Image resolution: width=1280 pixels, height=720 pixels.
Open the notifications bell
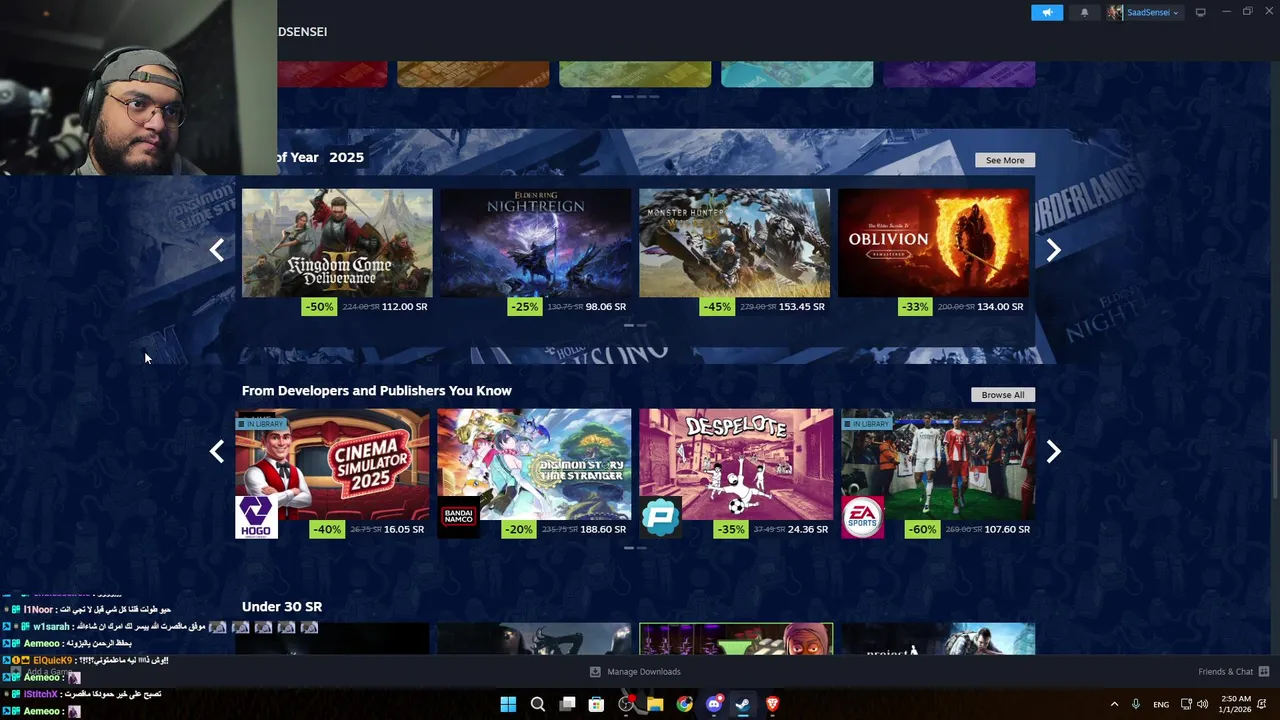tap(1084, 13)
